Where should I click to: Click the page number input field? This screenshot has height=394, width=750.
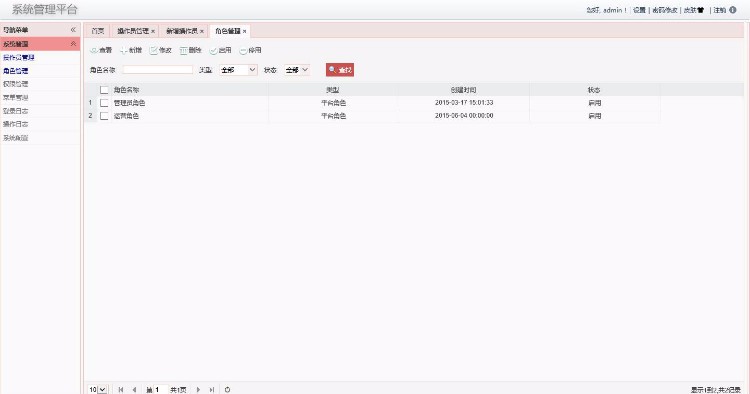pyautogui.click(x=161, y=390)
